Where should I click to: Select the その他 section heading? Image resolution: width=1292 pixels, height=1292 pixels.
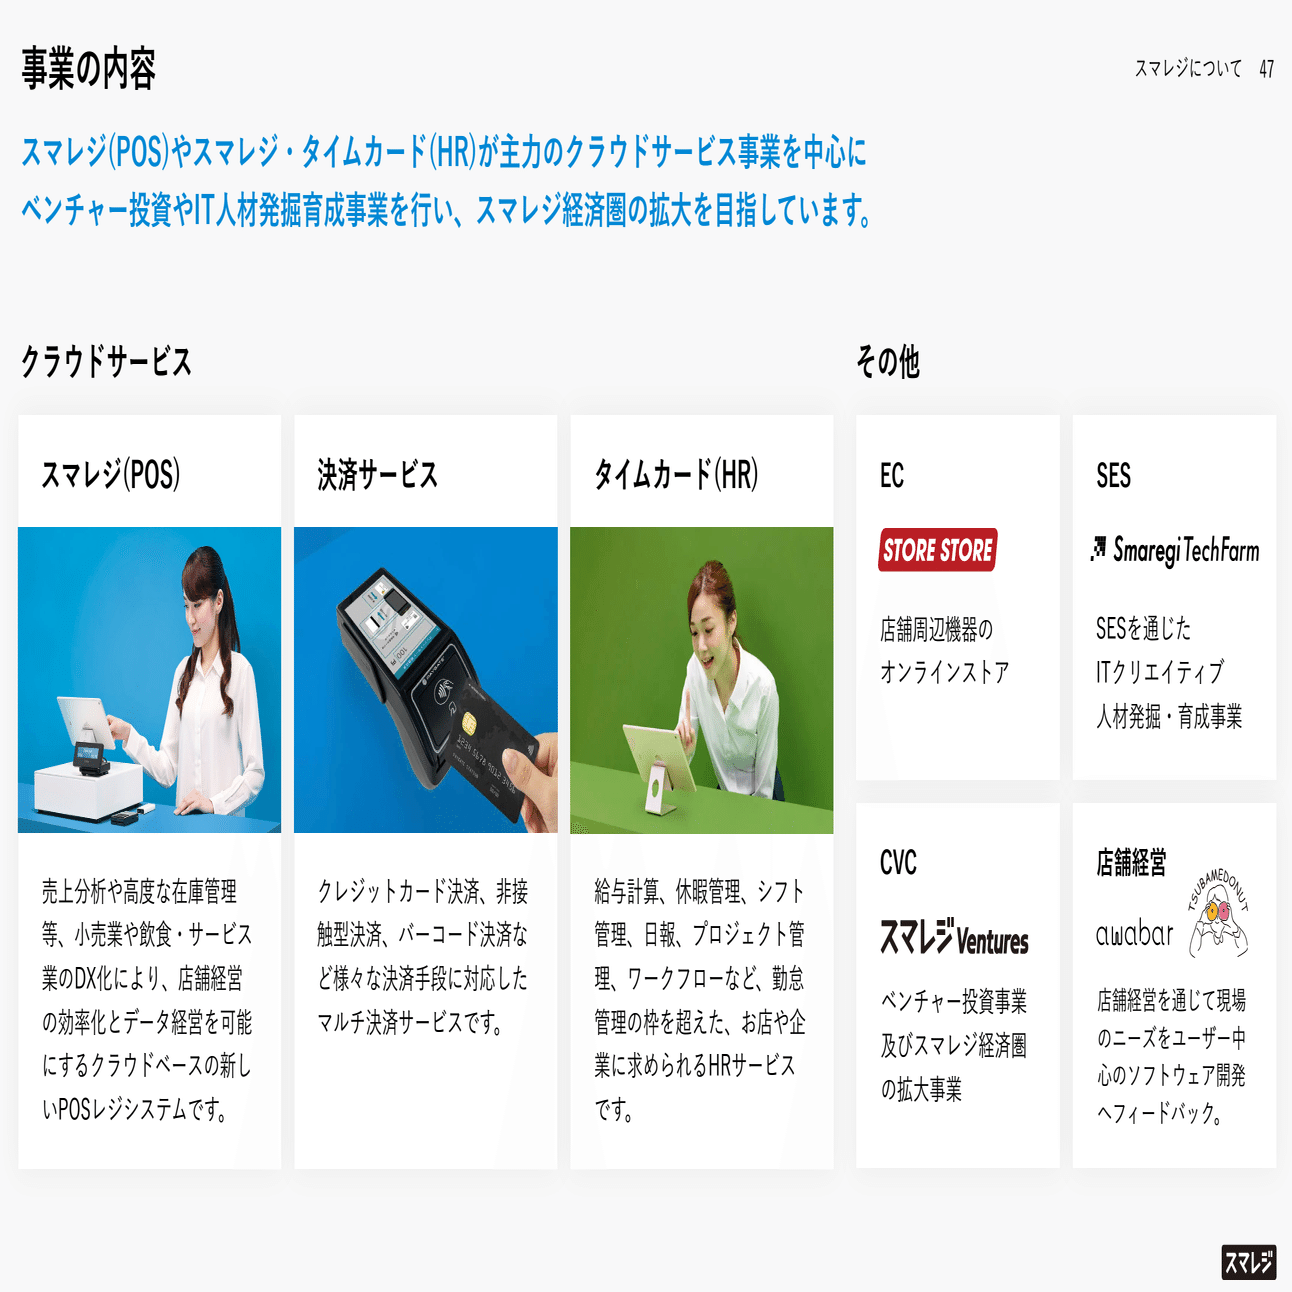coord(888,361)
